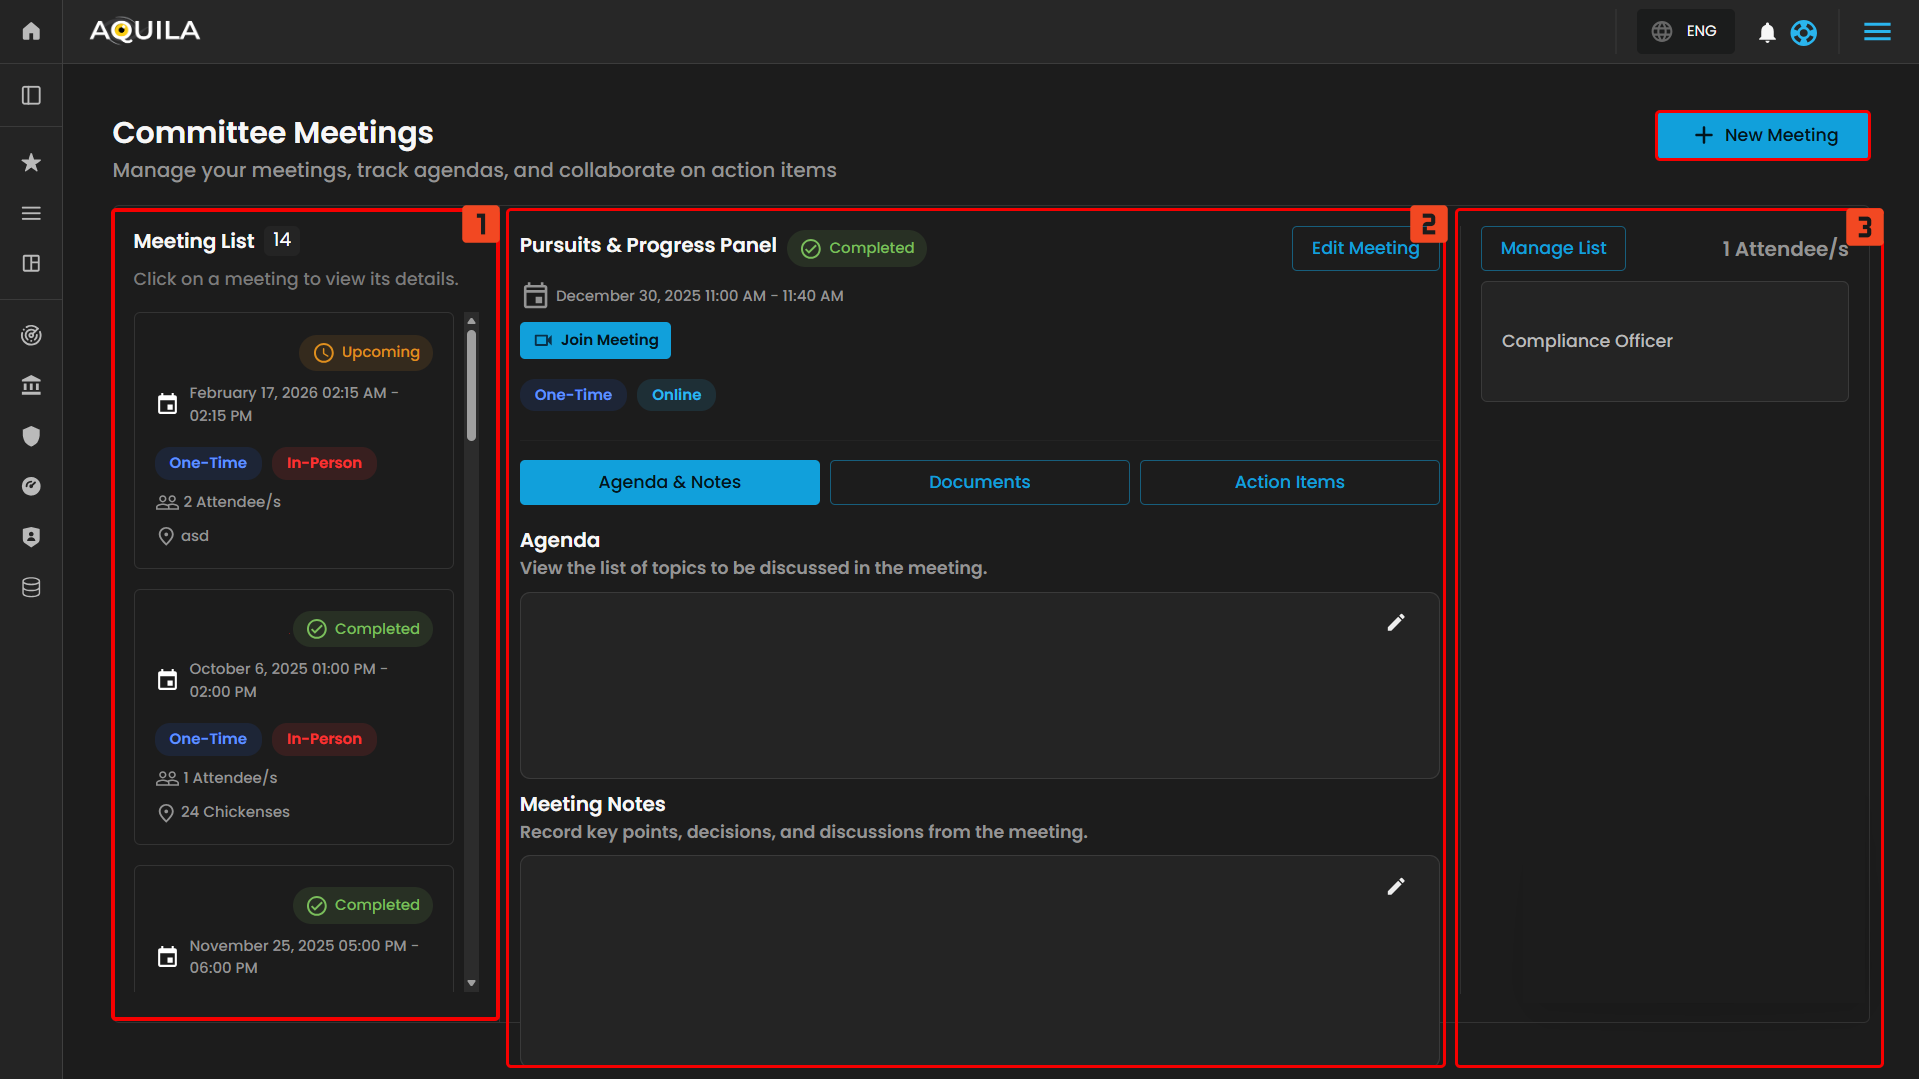Open the hamburger menu at top right
Image resolution: width=1919 pixels, height=1079 pixels.
point(1876,32)
